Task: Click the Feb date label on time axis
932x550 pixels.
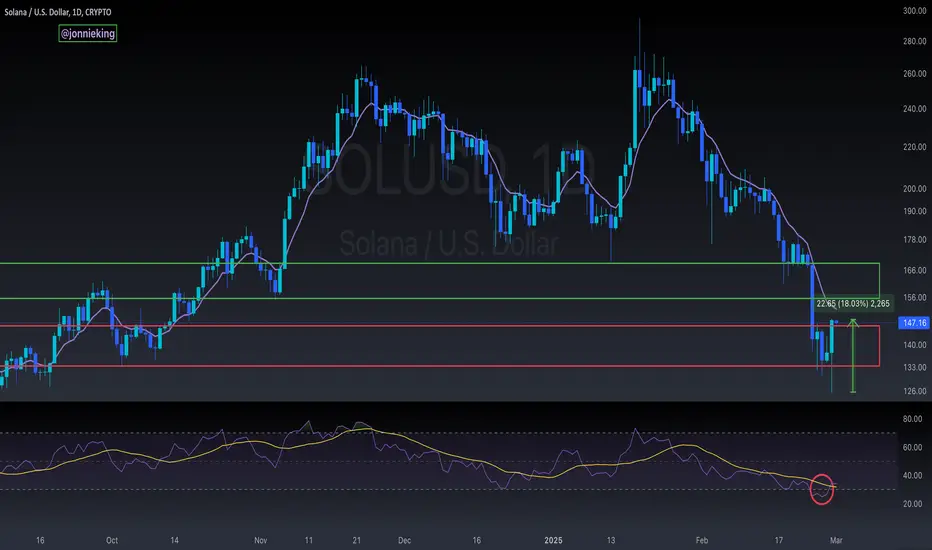Action: [702, 540]
